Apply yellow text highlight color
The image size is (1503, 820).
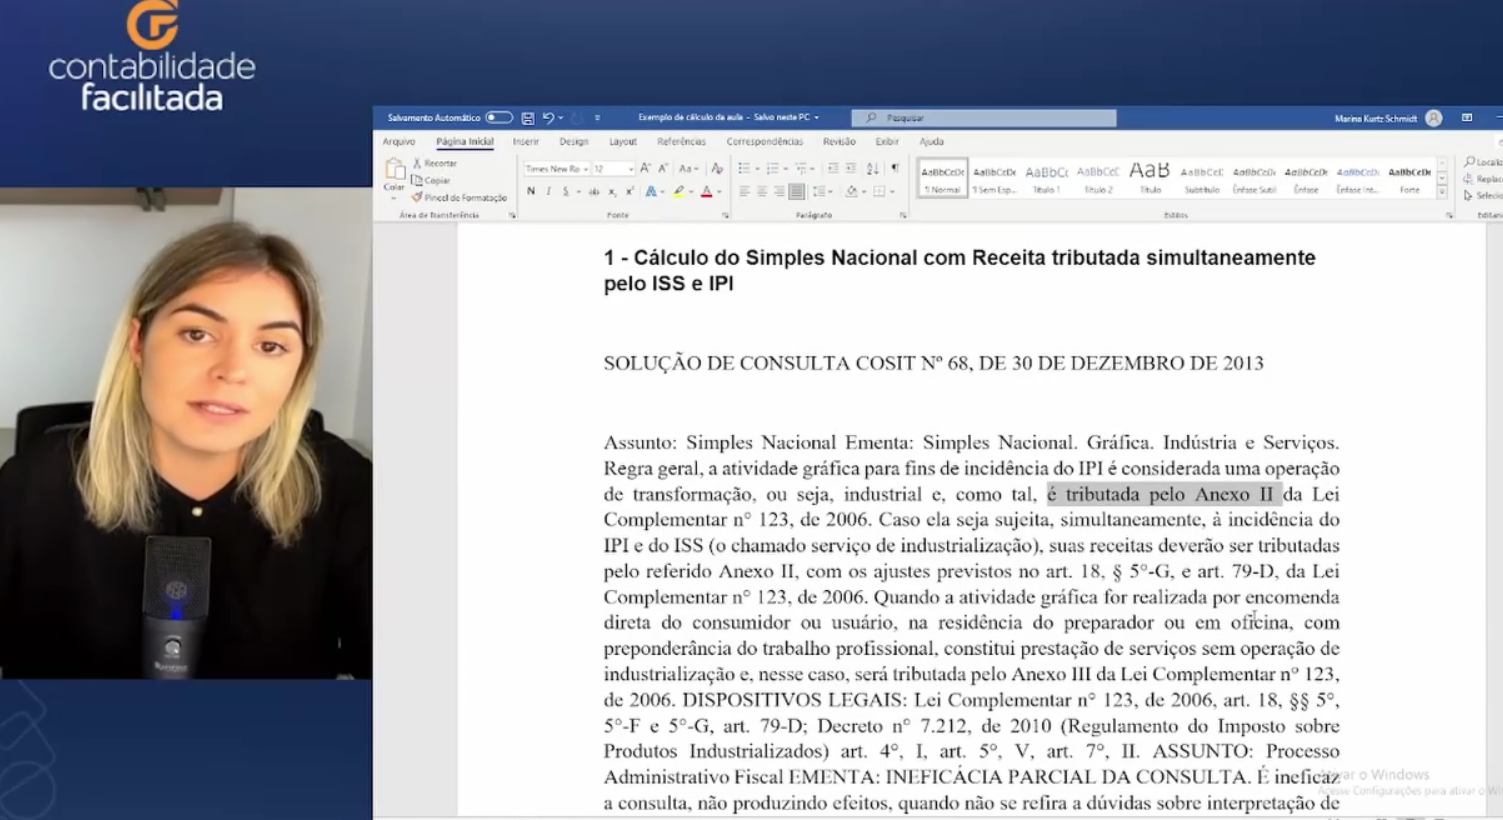679,191
